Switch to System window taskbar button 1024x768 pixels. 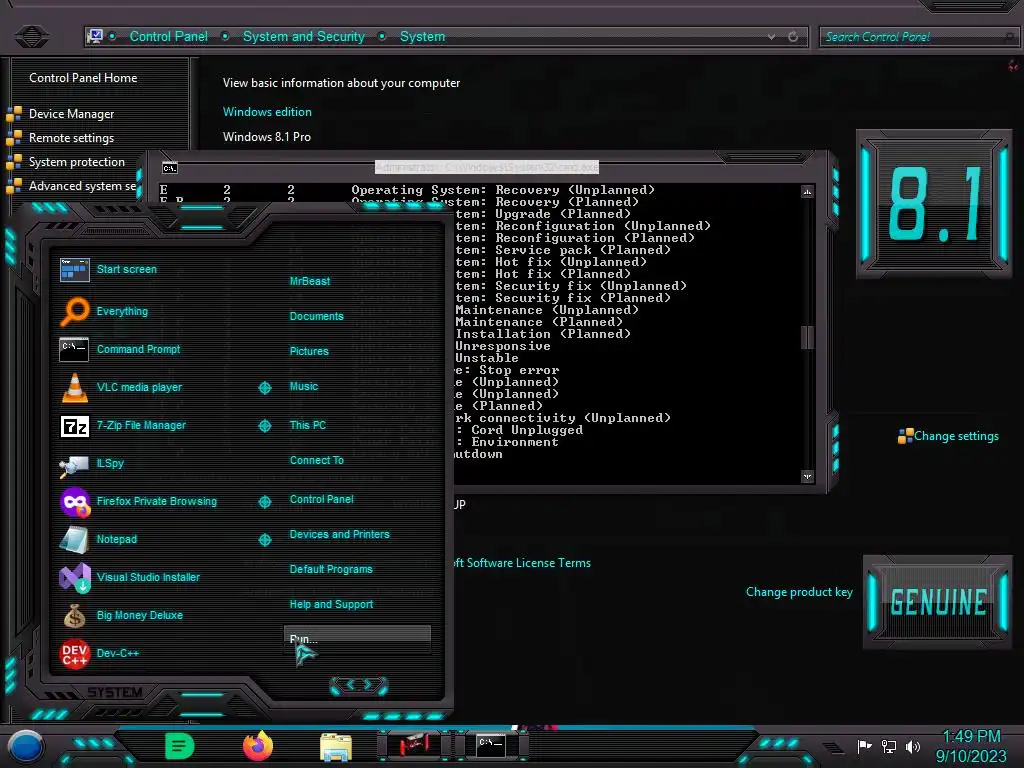[413, 745]
